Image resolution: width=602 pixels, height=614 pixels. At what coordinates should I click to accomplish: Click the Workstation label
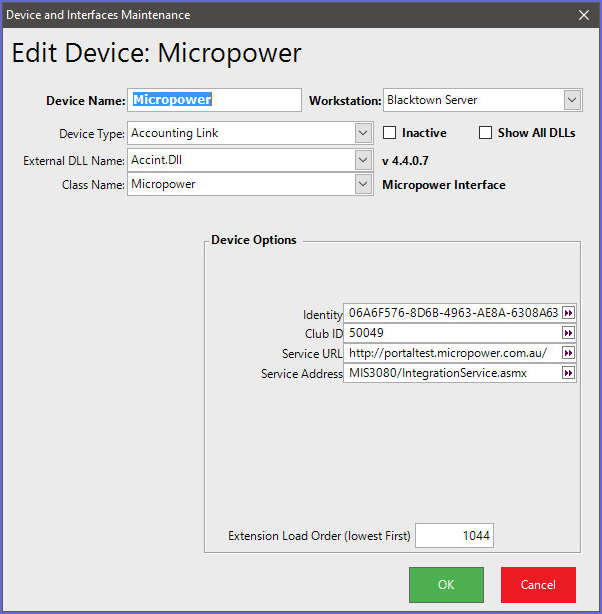345,101
